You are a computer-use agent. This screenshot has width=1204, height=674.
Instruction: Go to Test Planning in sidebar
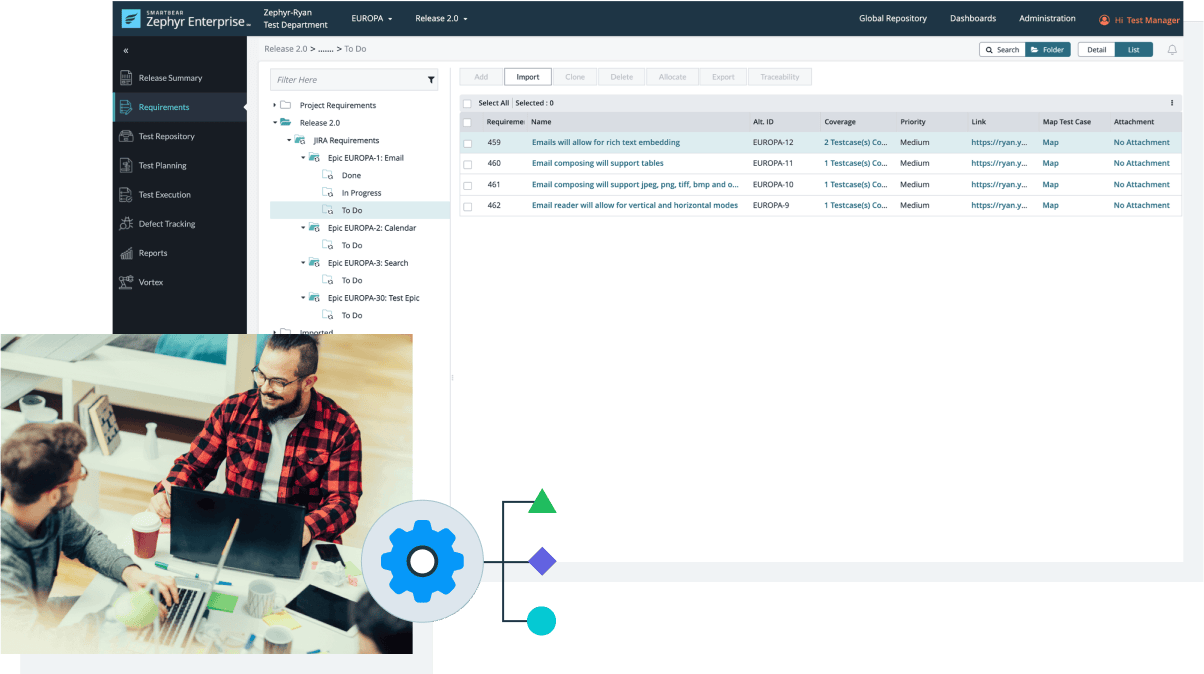(163, 165)
